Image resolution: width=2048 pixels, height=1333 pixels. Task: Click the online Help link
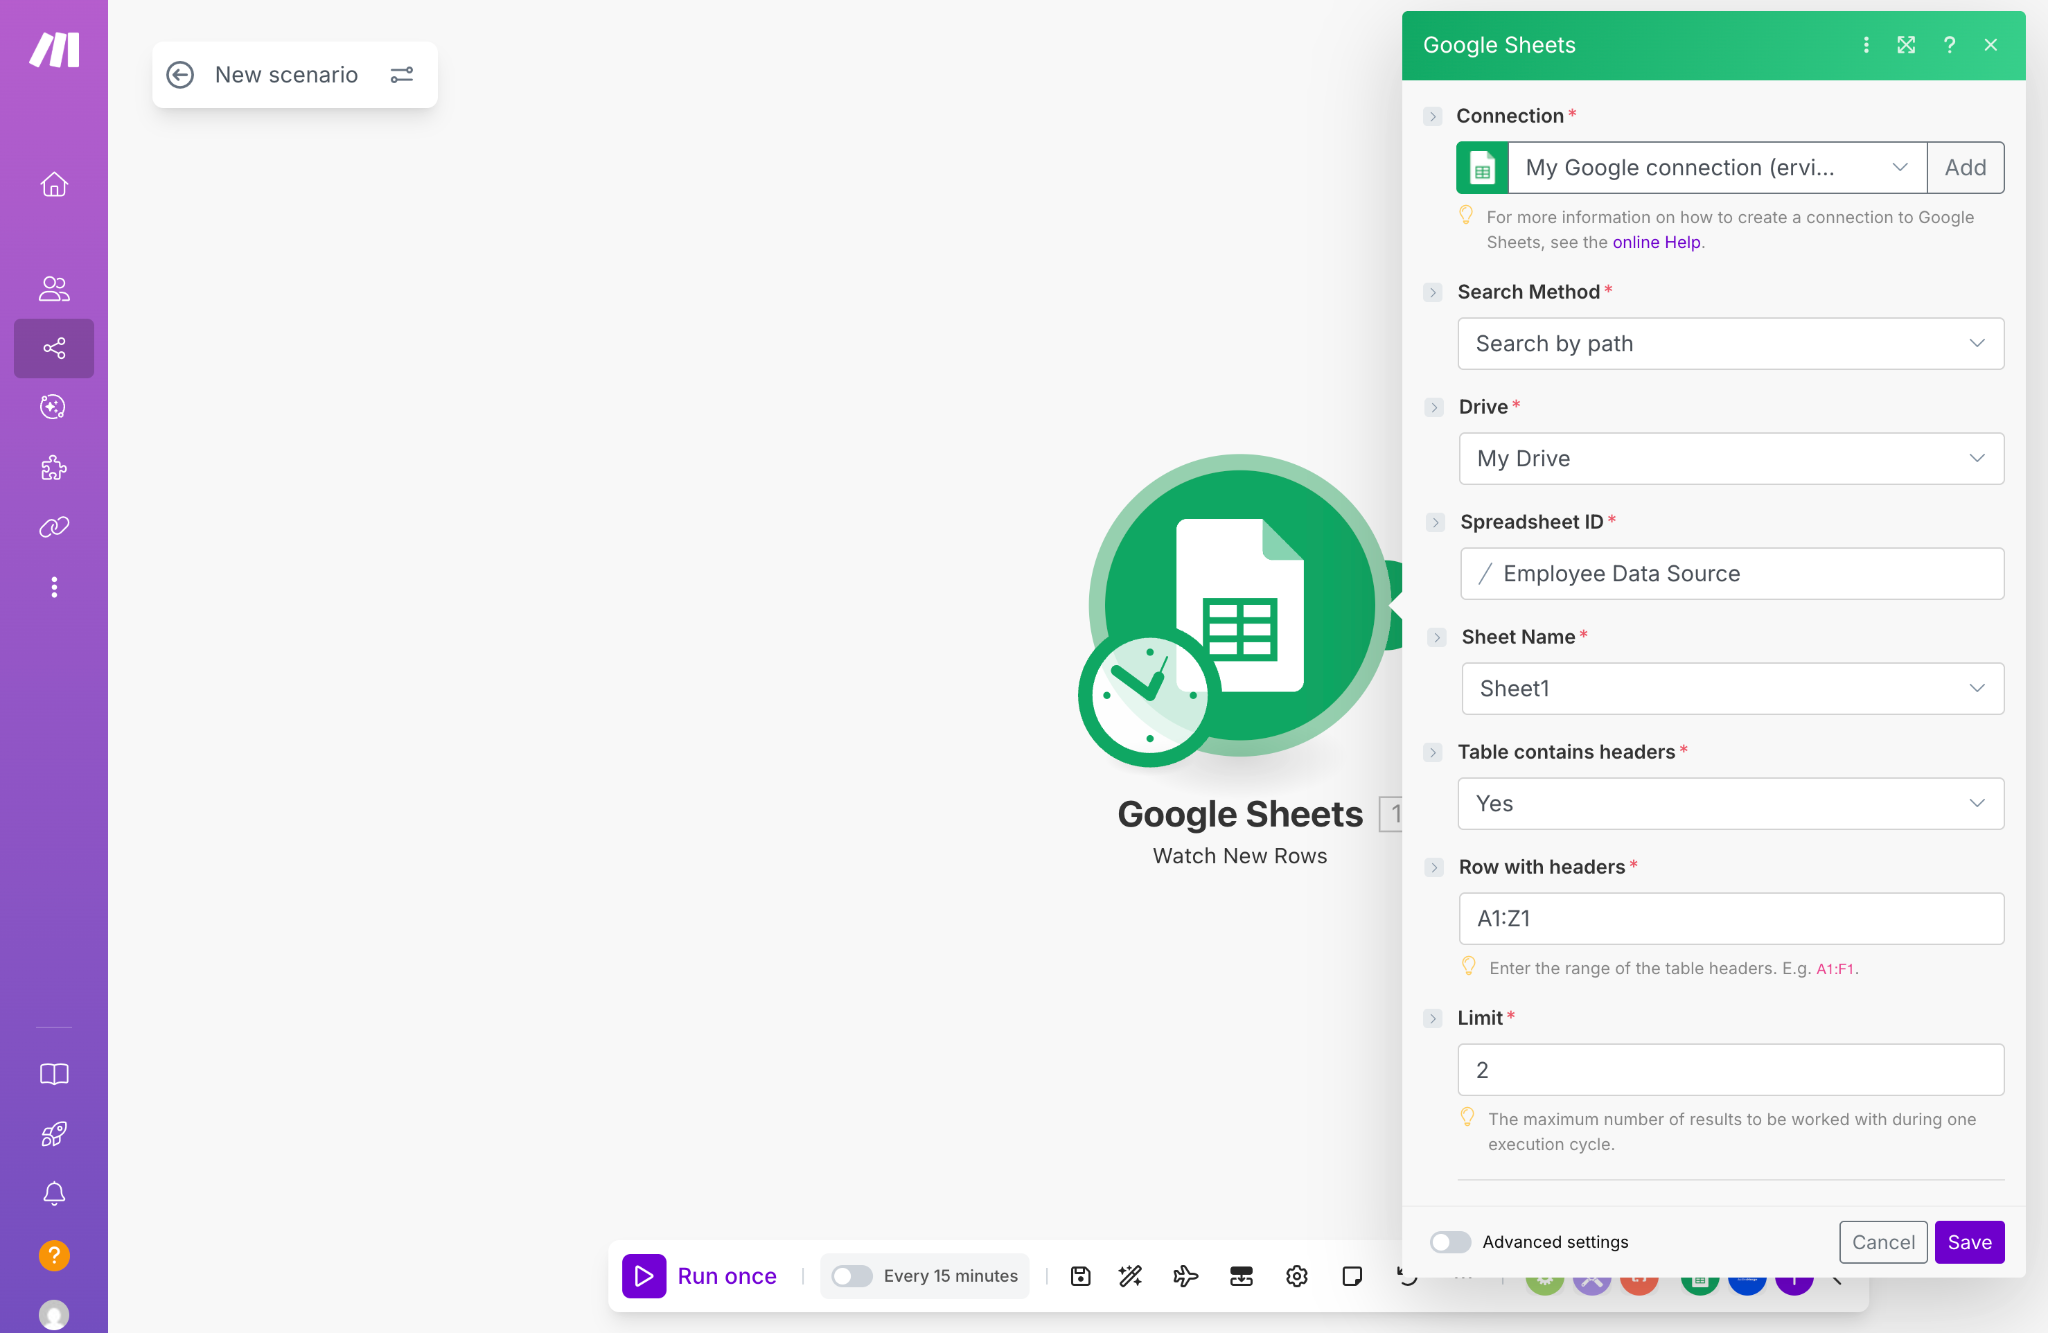1655,242
